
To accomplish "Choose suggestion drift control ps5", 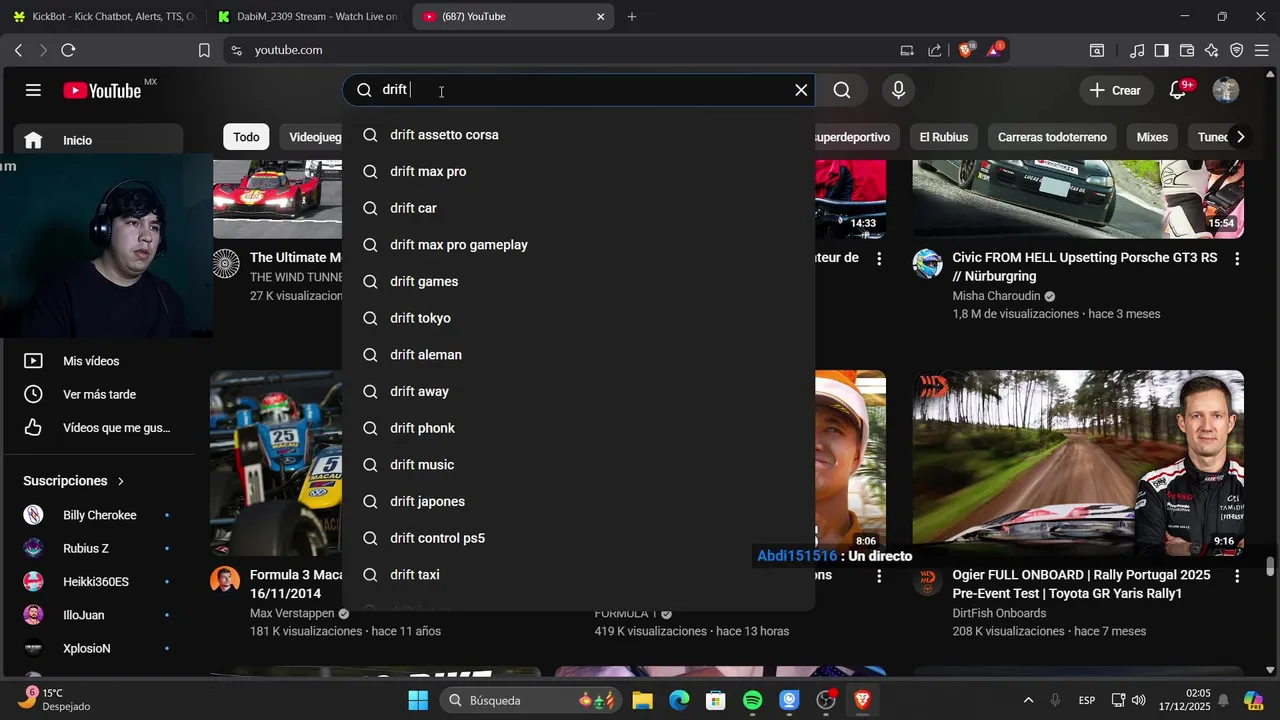I will pos(578,538).
